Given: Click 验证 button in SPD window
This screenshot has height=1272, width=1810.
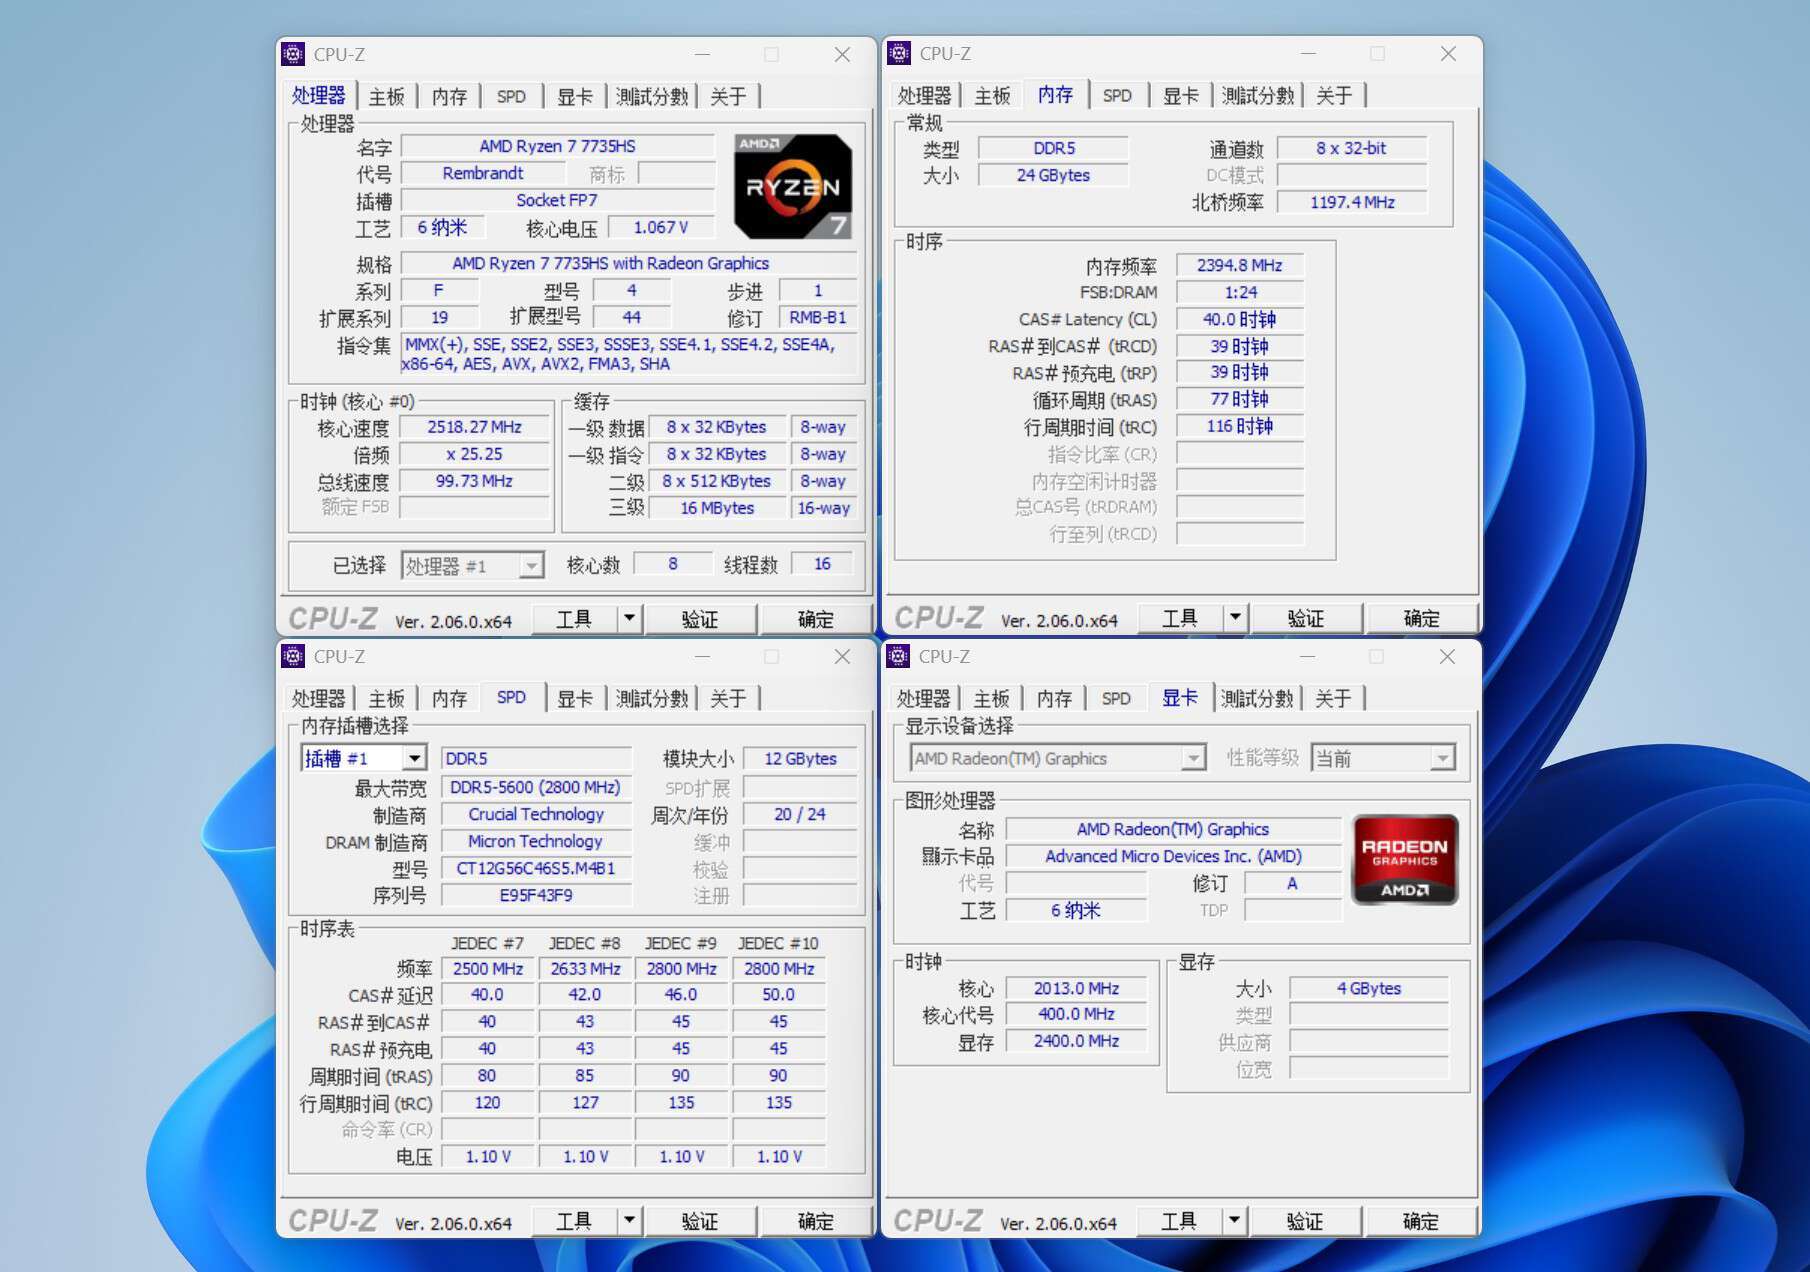Looking at the screenshot, I should [x=700, y=1221].
